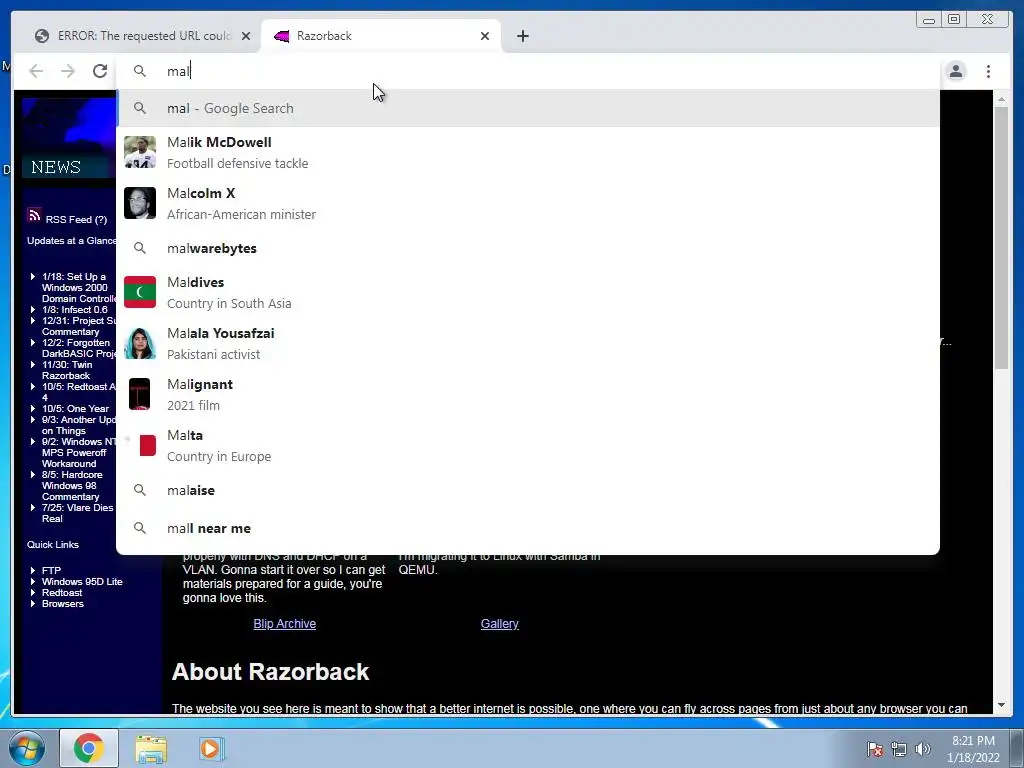Viewport: 1024px width, 768px height.
Task: Choose the Malta suggestion
Action: tap(528, 445)
